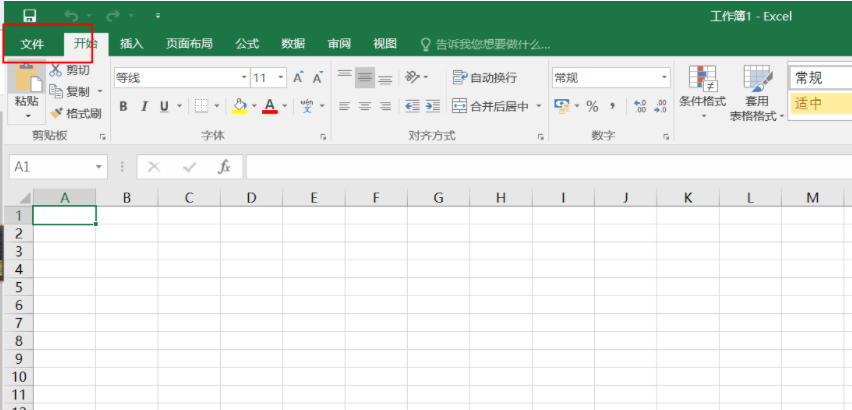Click the Paste (粘贴) button
Image resolution: width=852 pixels, height=410 pixels.
[x=26, y=90]
